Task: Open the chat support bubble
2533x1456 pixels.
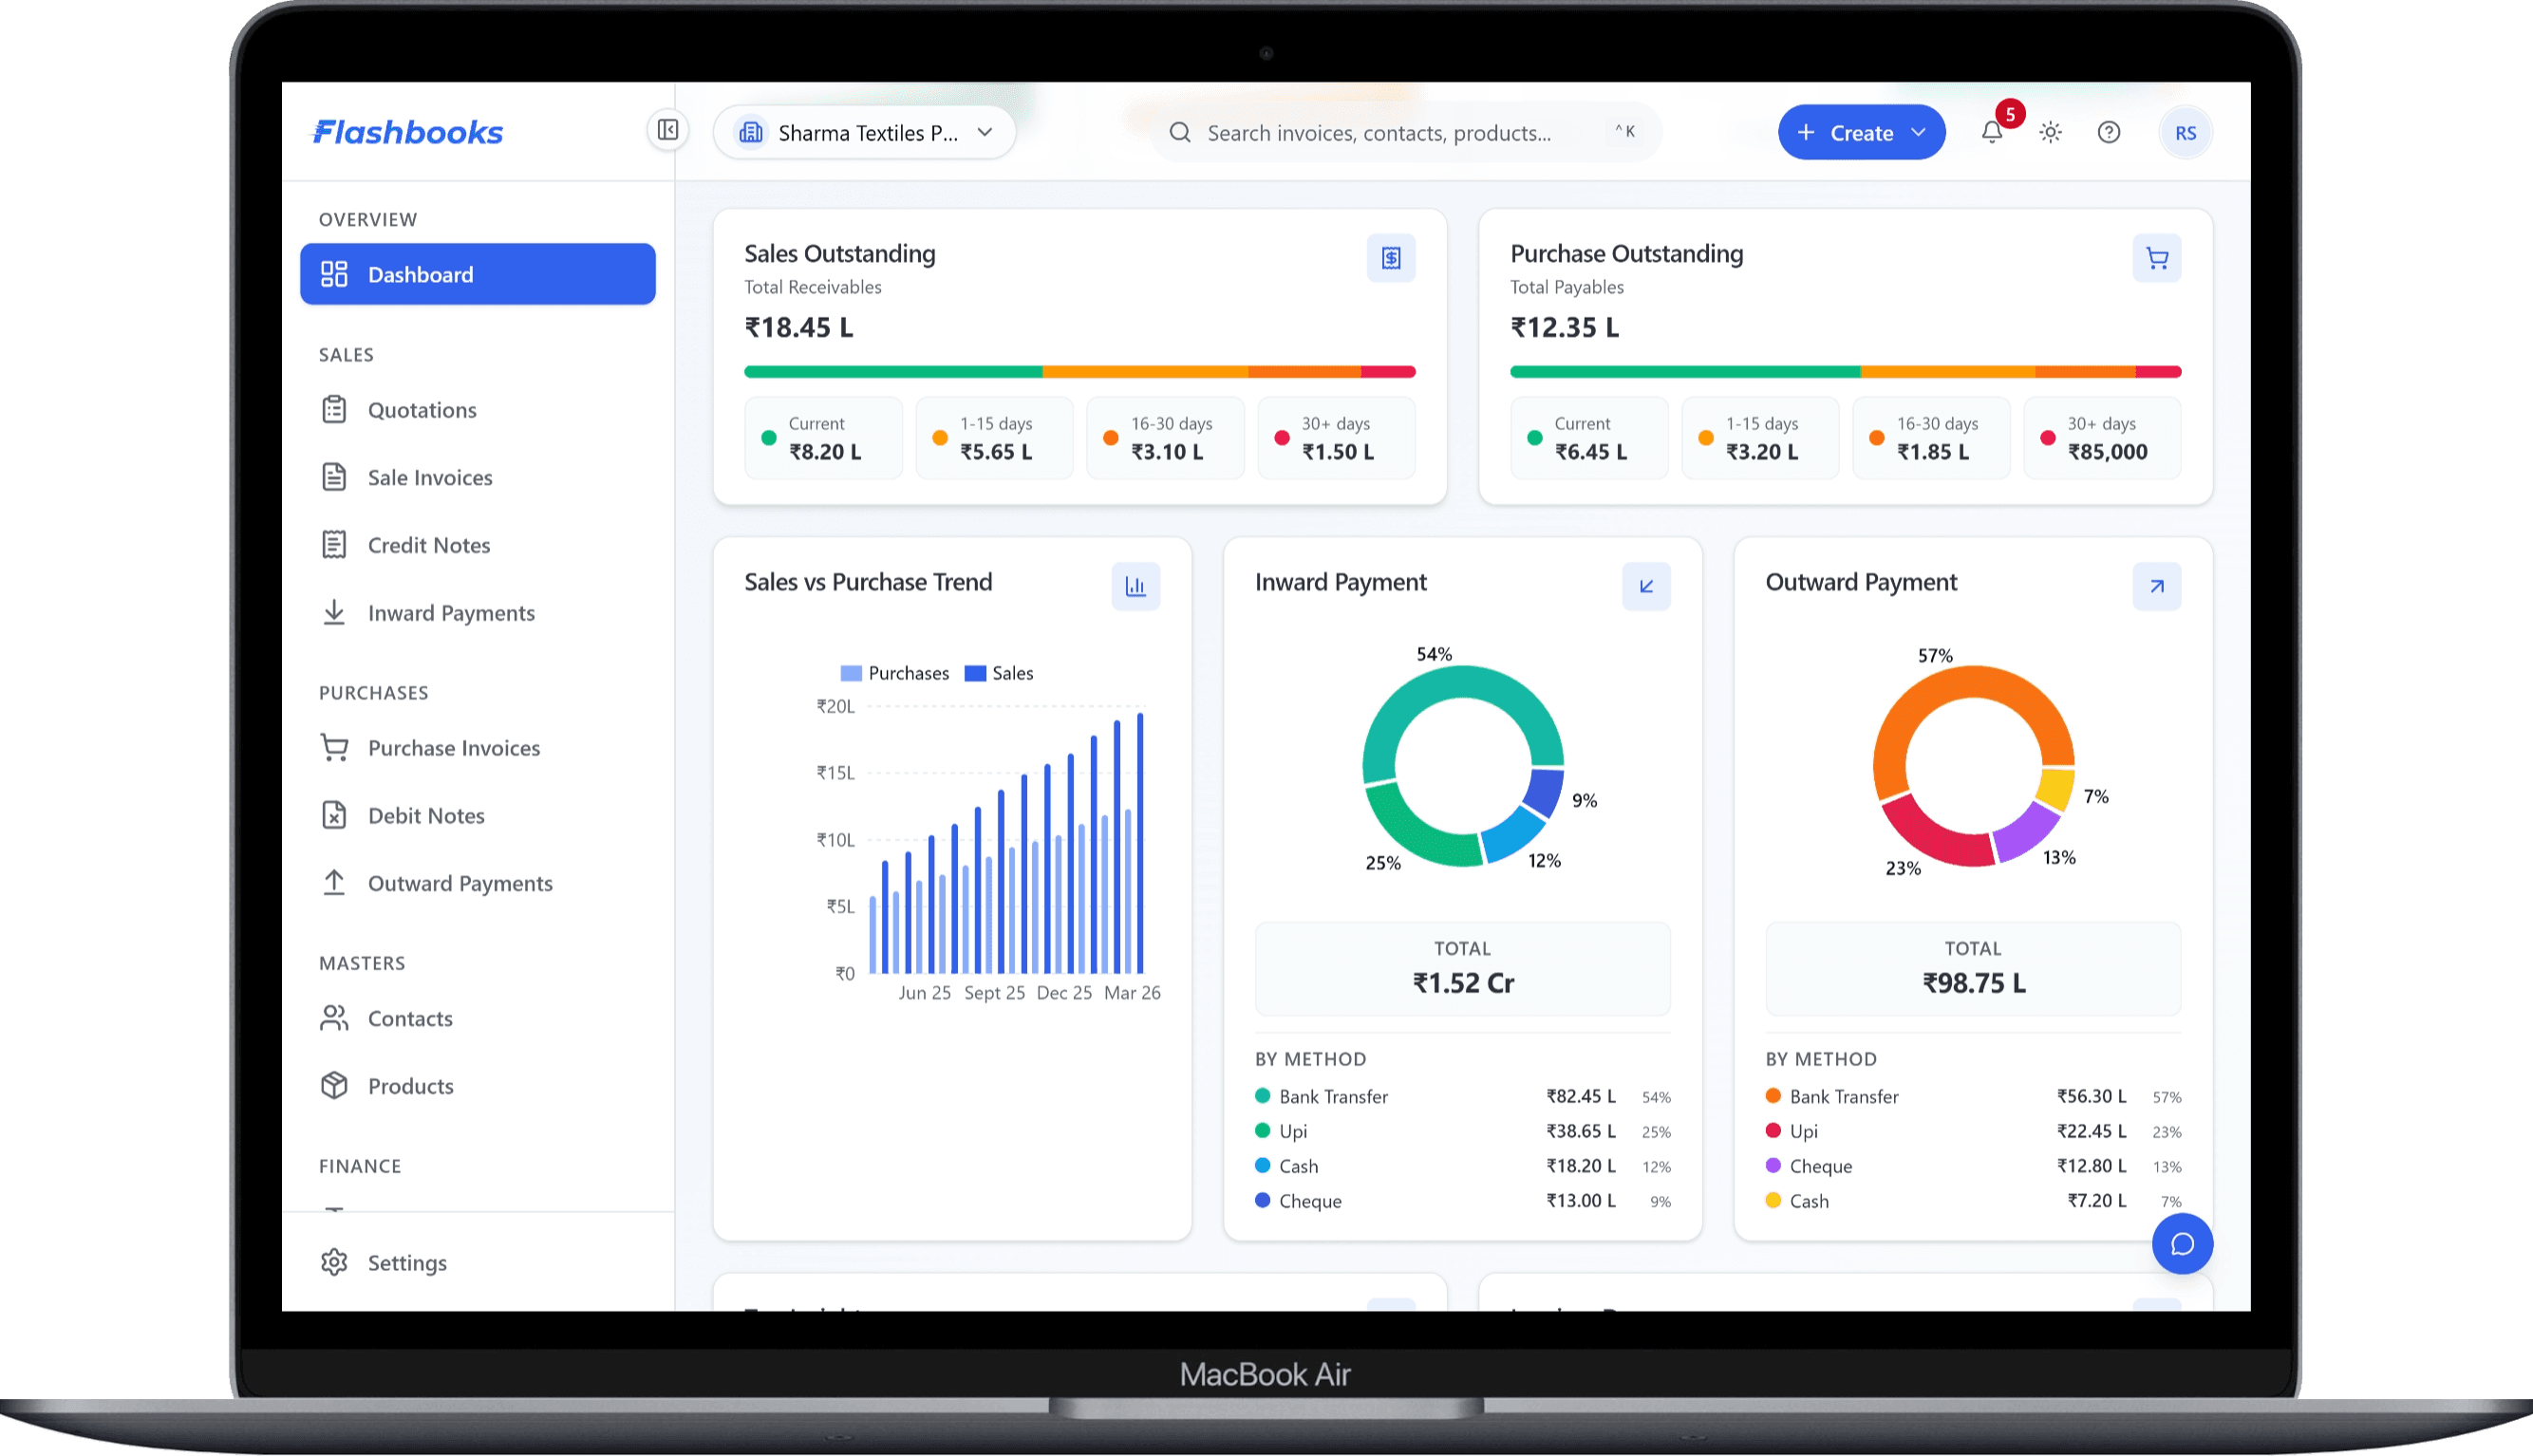Action: (2182, 1243)
